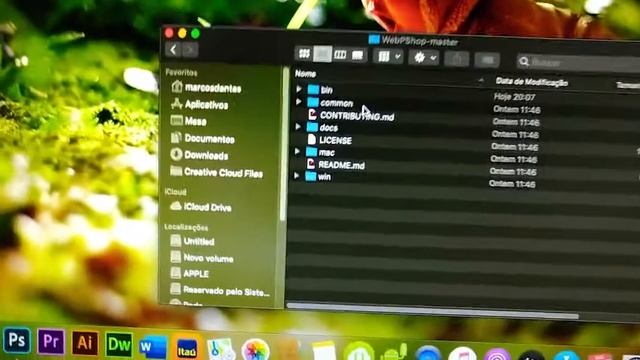Image resolution: width=640 pixels, height=360 pixels.
Task: Expand the win folder disclosure triangle
Action: pos(297,176)
